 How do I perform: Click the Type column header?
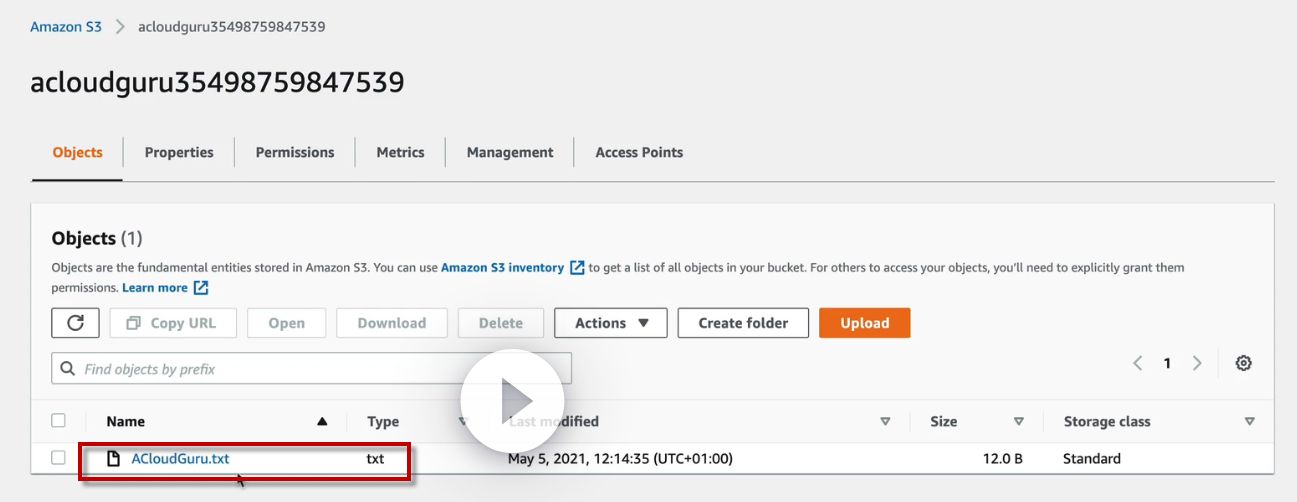point(383,422)
